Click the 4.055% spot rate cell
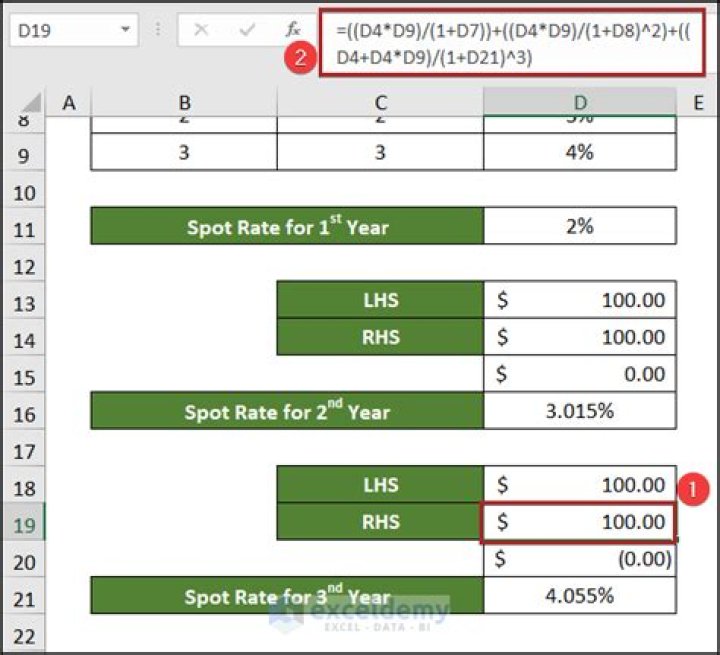Image resolution: width=720 pixels, height=655 pixels. point(579,596)
